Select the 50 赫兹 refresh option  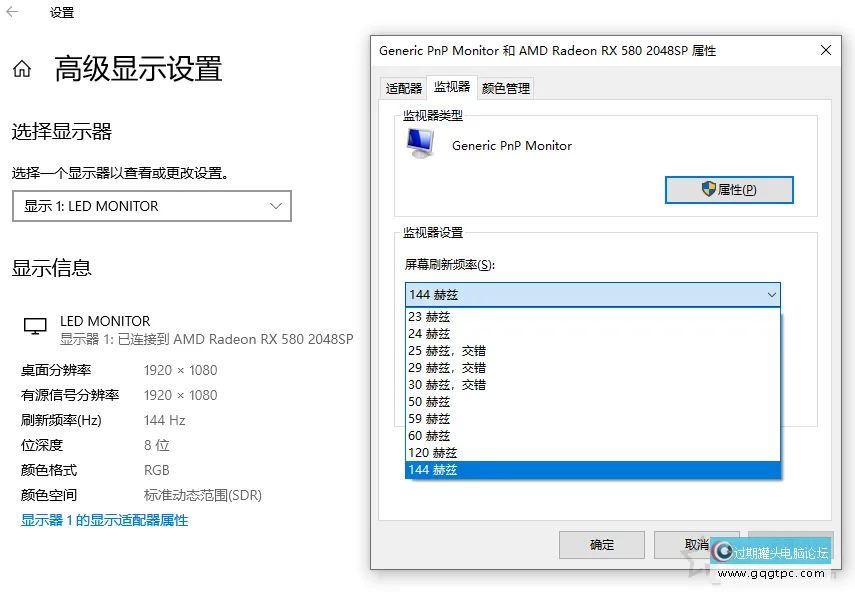[428, 401]
